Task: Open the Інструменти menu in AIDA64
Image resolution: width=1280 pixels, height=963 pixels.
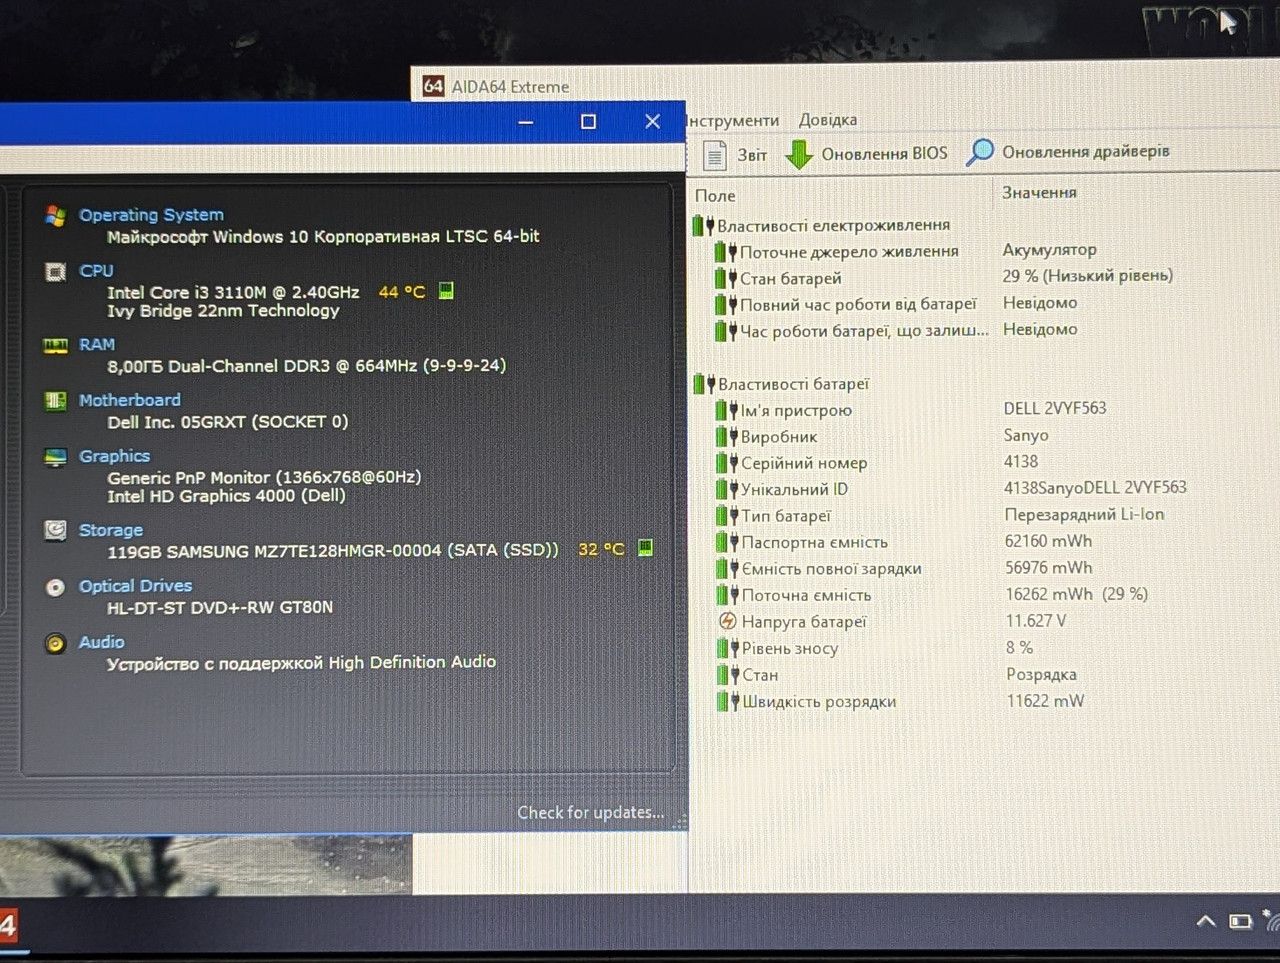Action: coord(733,121)
